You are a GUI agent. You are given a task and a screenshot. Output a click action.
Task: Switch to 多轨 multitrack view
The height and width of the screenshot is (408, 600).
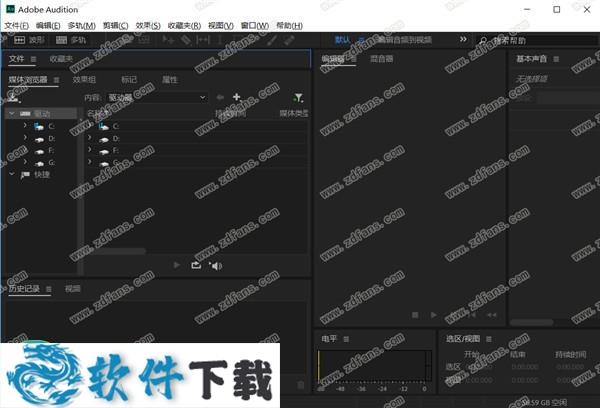coord(74,40)
